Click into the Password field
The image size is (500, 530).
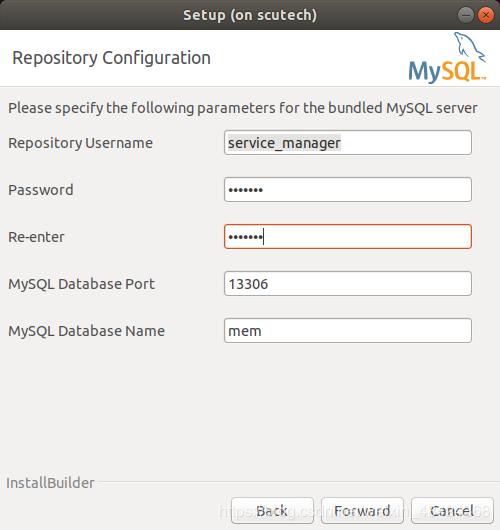click(x=348, y=190)
